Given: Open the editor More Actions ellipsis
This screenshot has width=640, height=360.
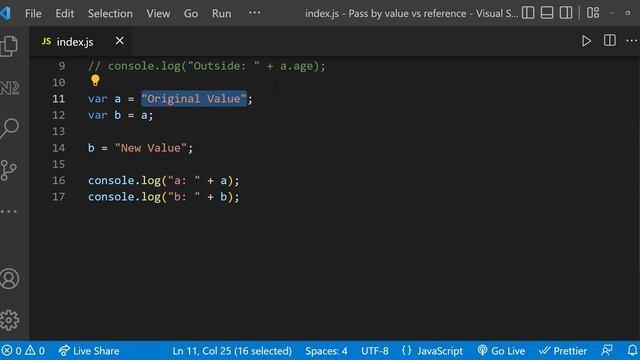Looking at the screenshot, I should (631, 40).
